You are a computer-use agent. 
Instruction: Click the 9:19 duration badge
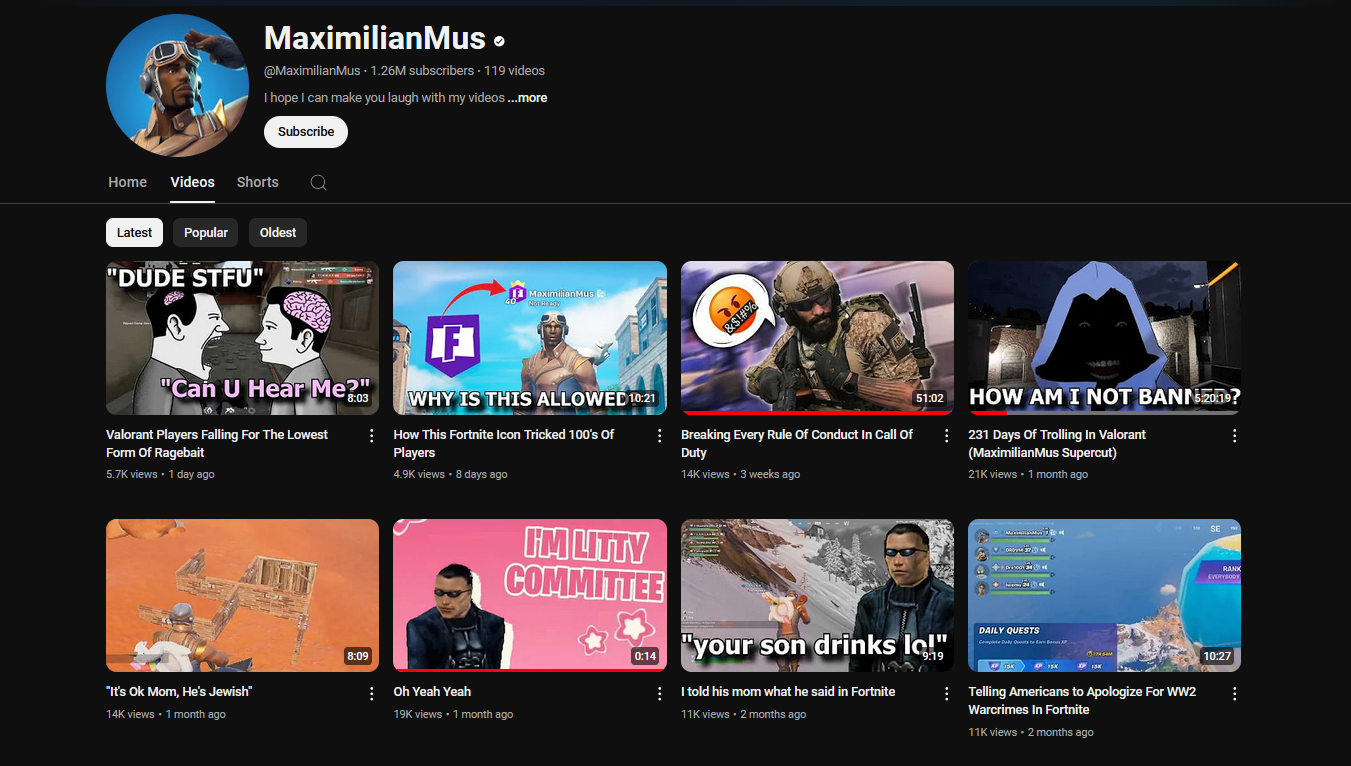932,656
